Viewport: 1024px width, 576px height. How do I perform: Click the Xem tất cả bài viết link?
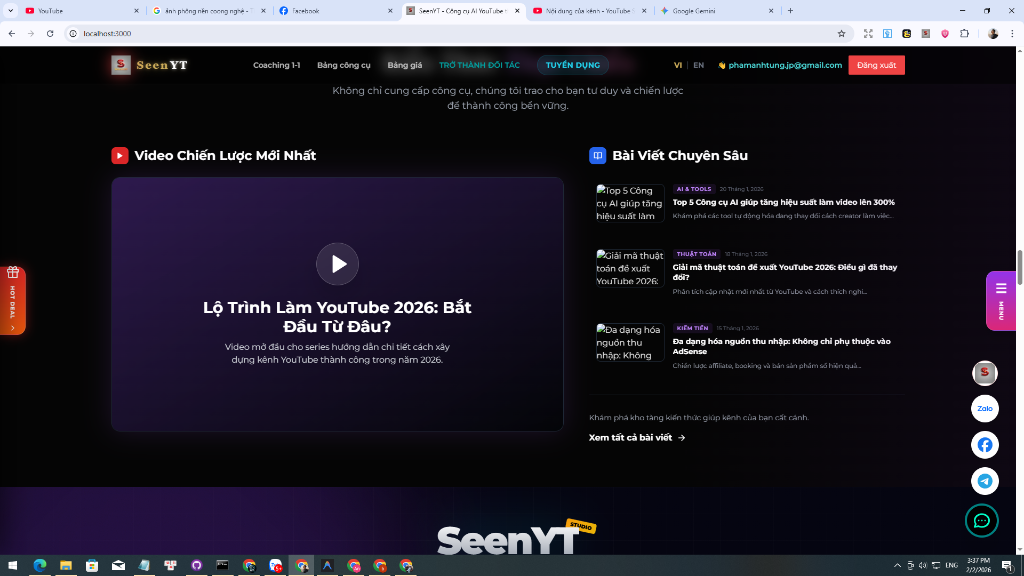pos(637,437)
